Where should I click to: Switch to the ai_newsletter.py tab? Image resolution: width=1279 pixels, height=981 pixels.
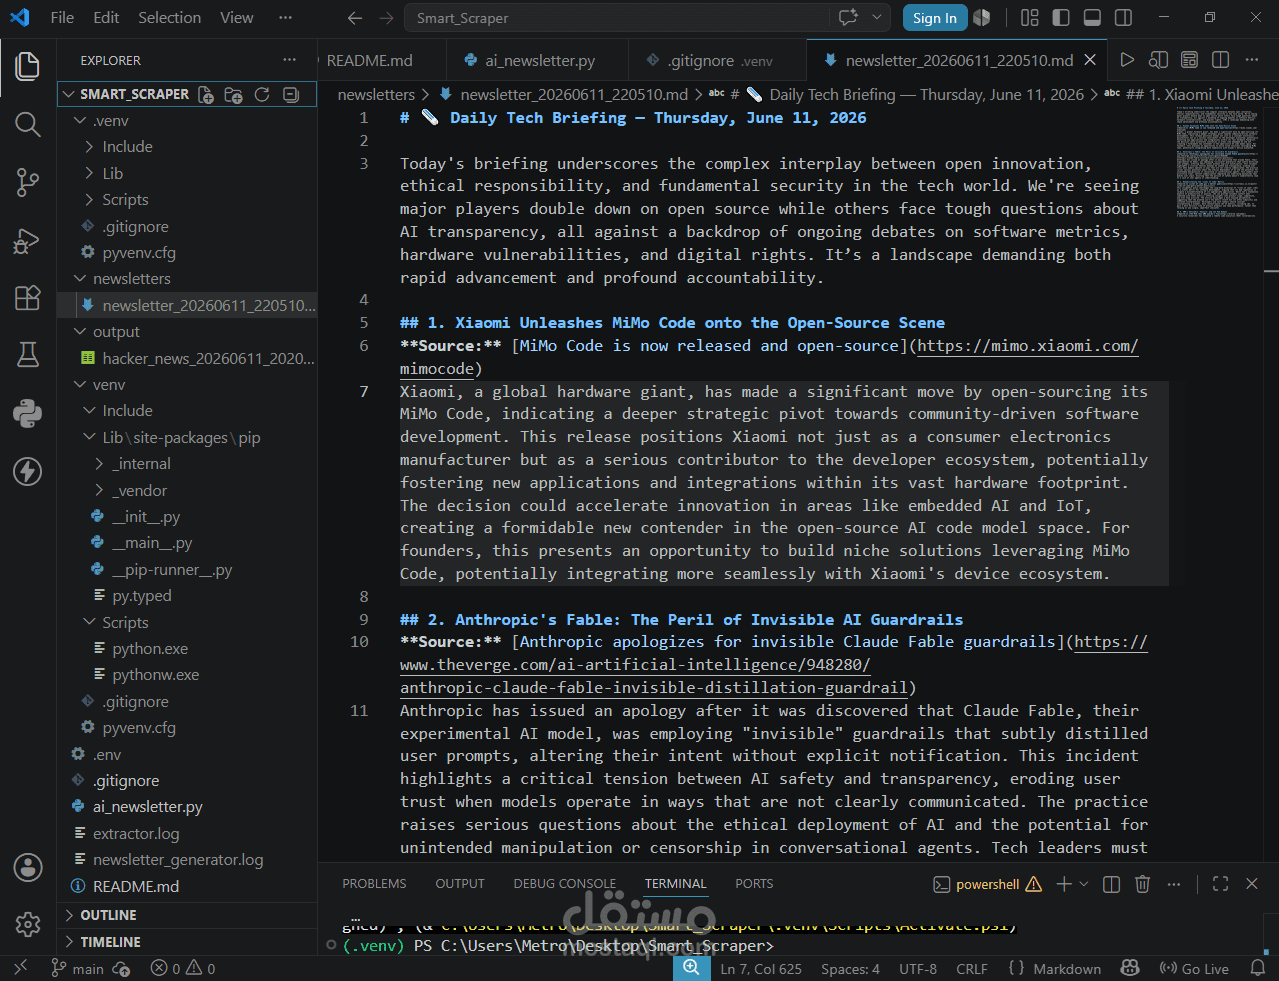pyautogui.click(x=537, y=60)
